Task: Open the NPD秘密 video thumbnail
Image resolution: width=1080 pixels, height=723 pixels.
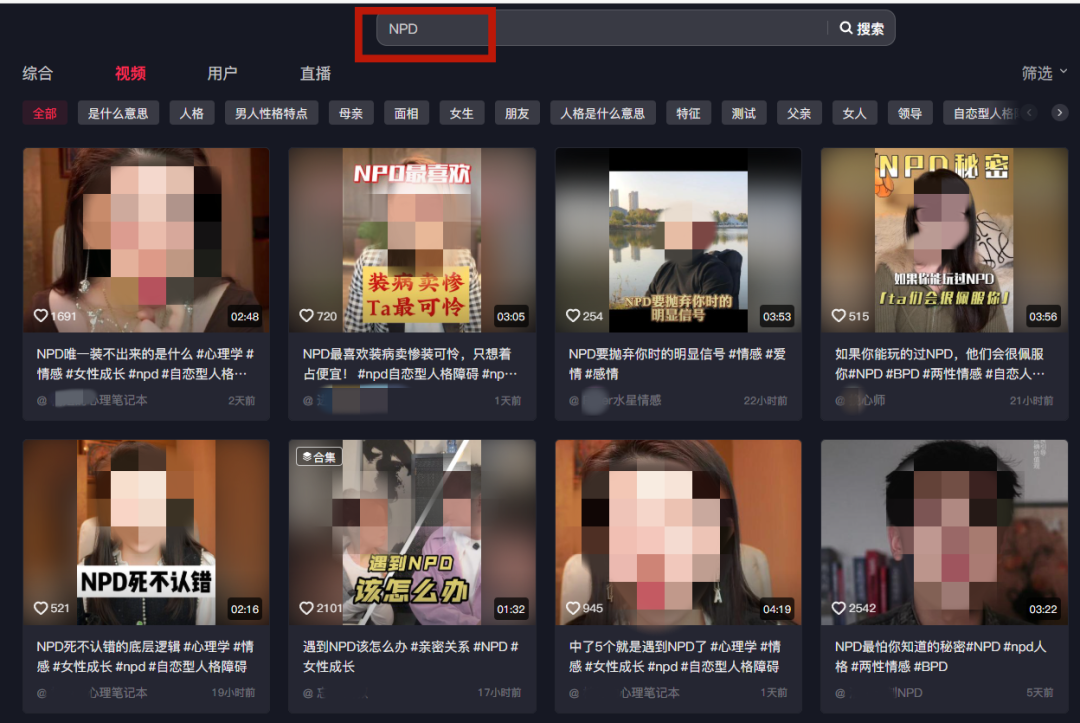Action: tap(944, 240)
